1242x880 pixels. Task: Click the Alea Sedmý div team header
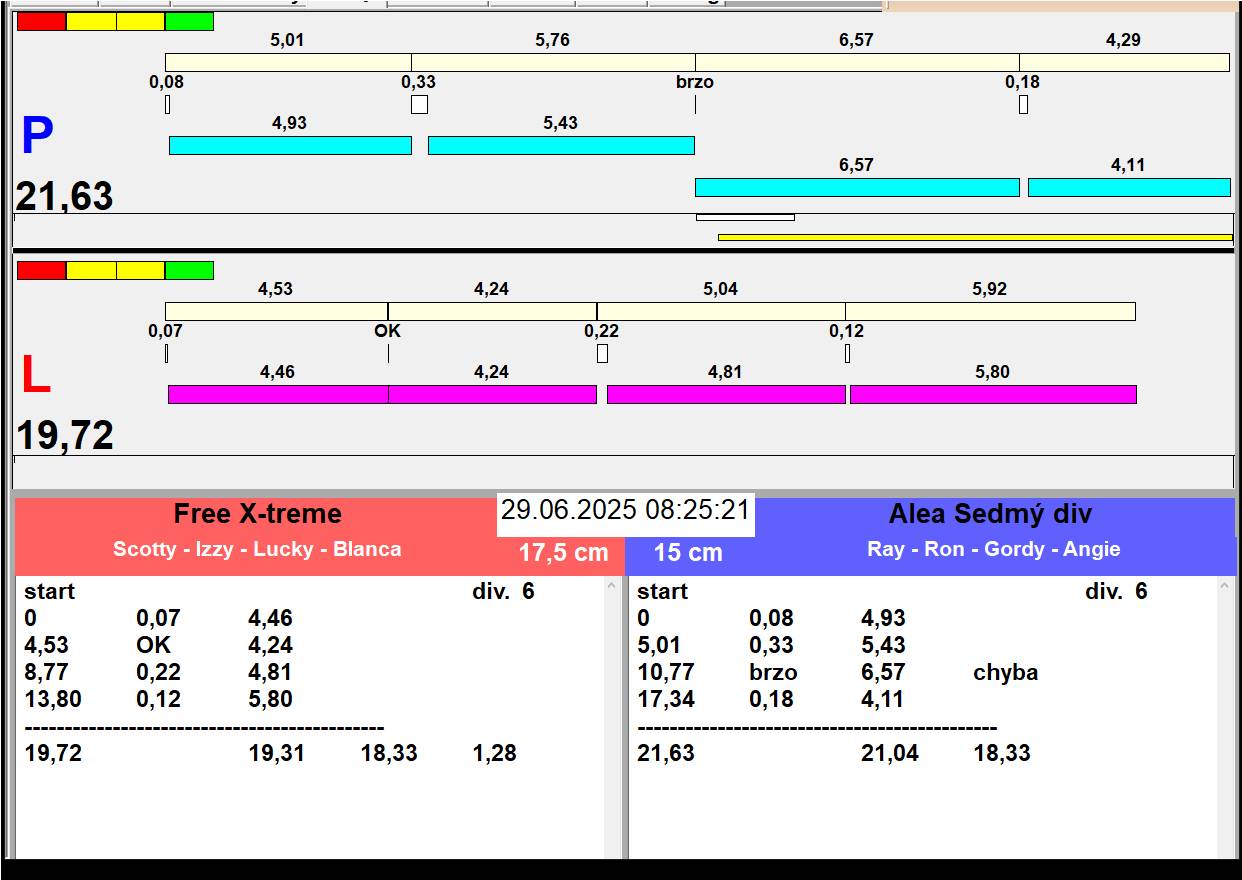click(989, 514)
